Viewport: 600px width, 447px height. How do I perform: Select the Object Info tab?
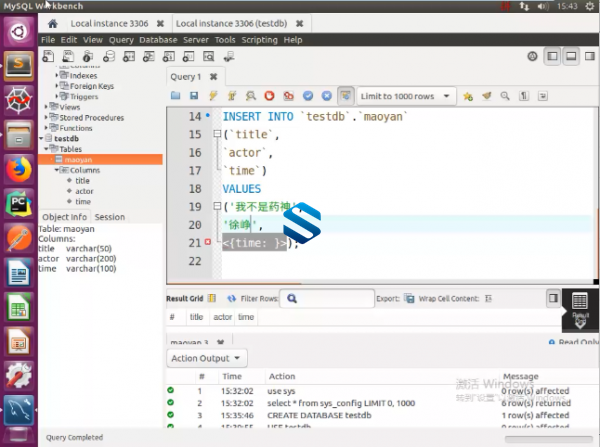click(64, 217)
